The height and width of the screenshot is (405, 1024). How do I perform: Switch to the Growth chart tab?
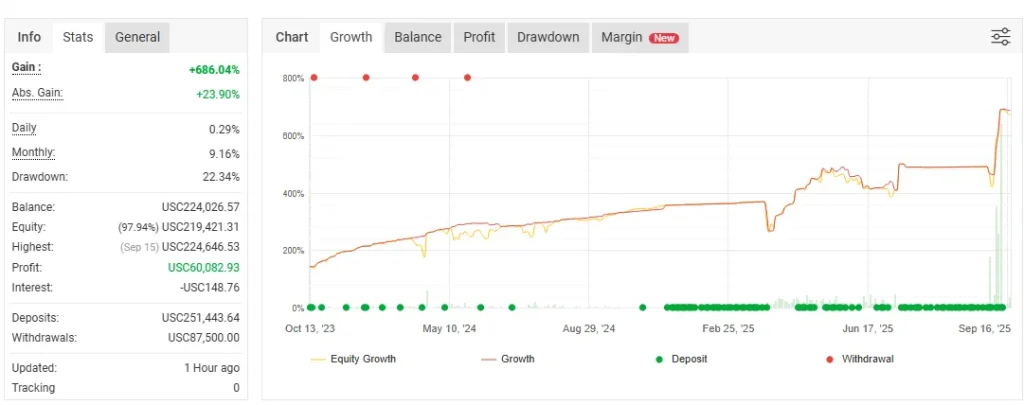click(351, 37)
